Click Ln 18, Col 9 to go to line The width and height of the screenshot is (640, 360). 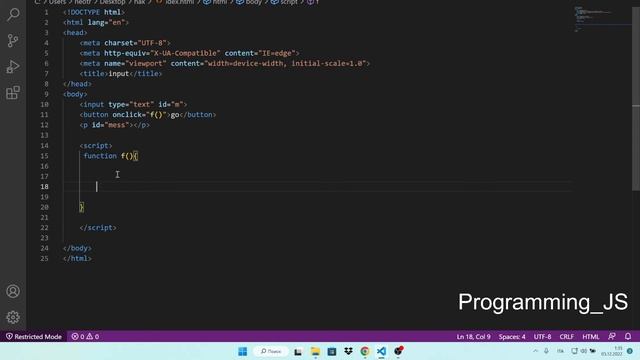(x=473, y=337)
